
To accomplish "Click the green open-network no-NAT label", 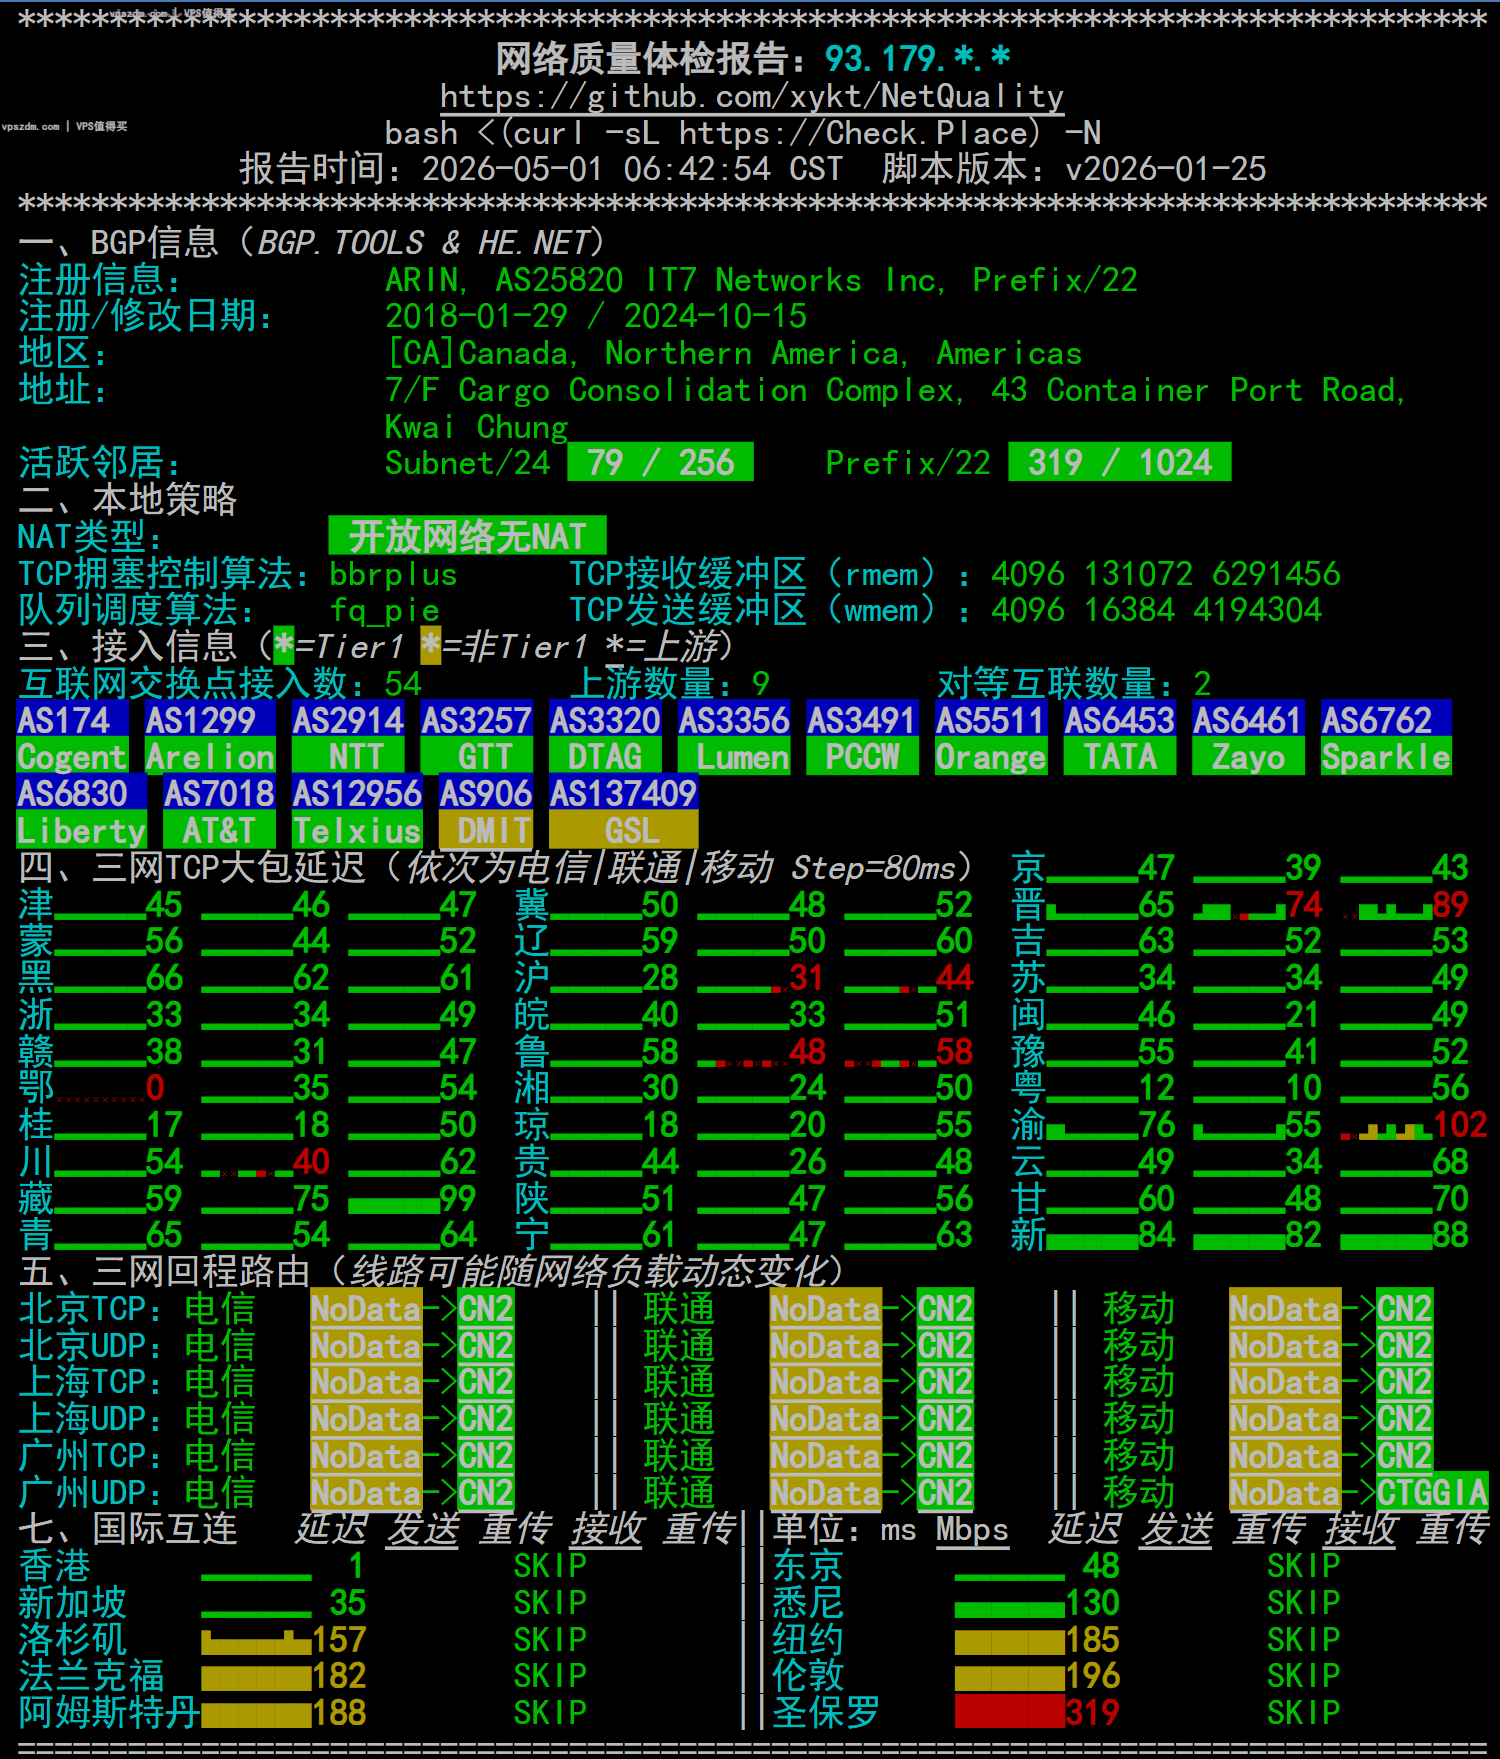I will point(467,536).
